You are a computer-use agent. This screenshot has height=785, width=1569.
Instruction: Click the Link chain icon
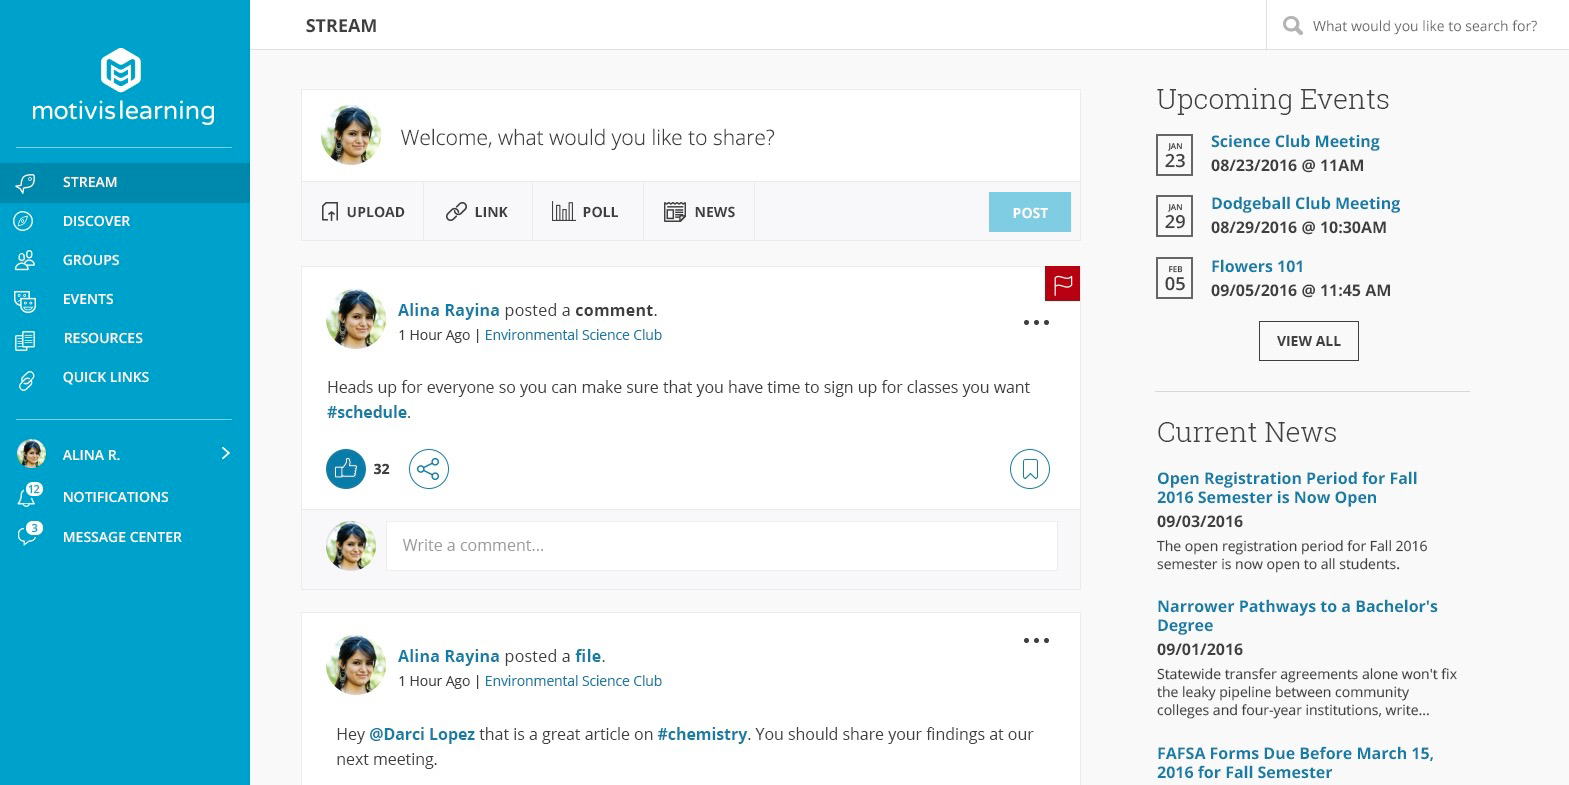456,211
